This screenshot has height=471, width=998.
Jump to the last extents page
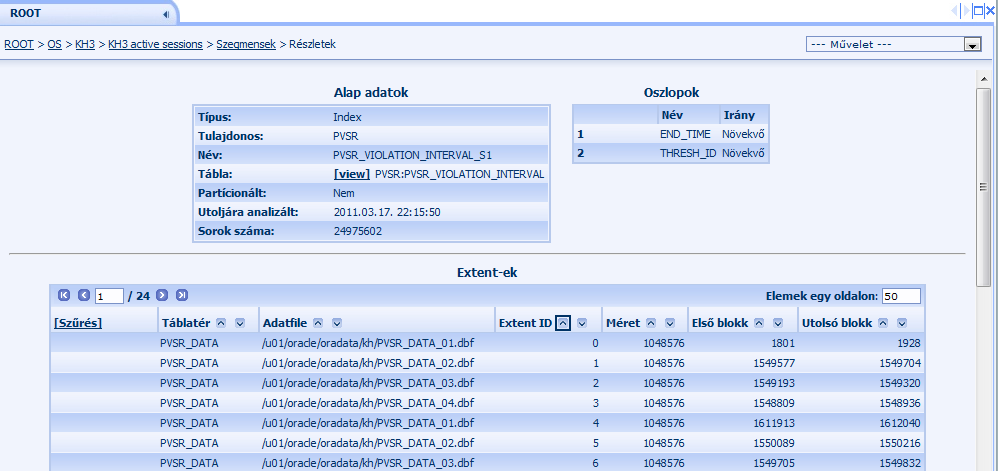tap(182, 296)
